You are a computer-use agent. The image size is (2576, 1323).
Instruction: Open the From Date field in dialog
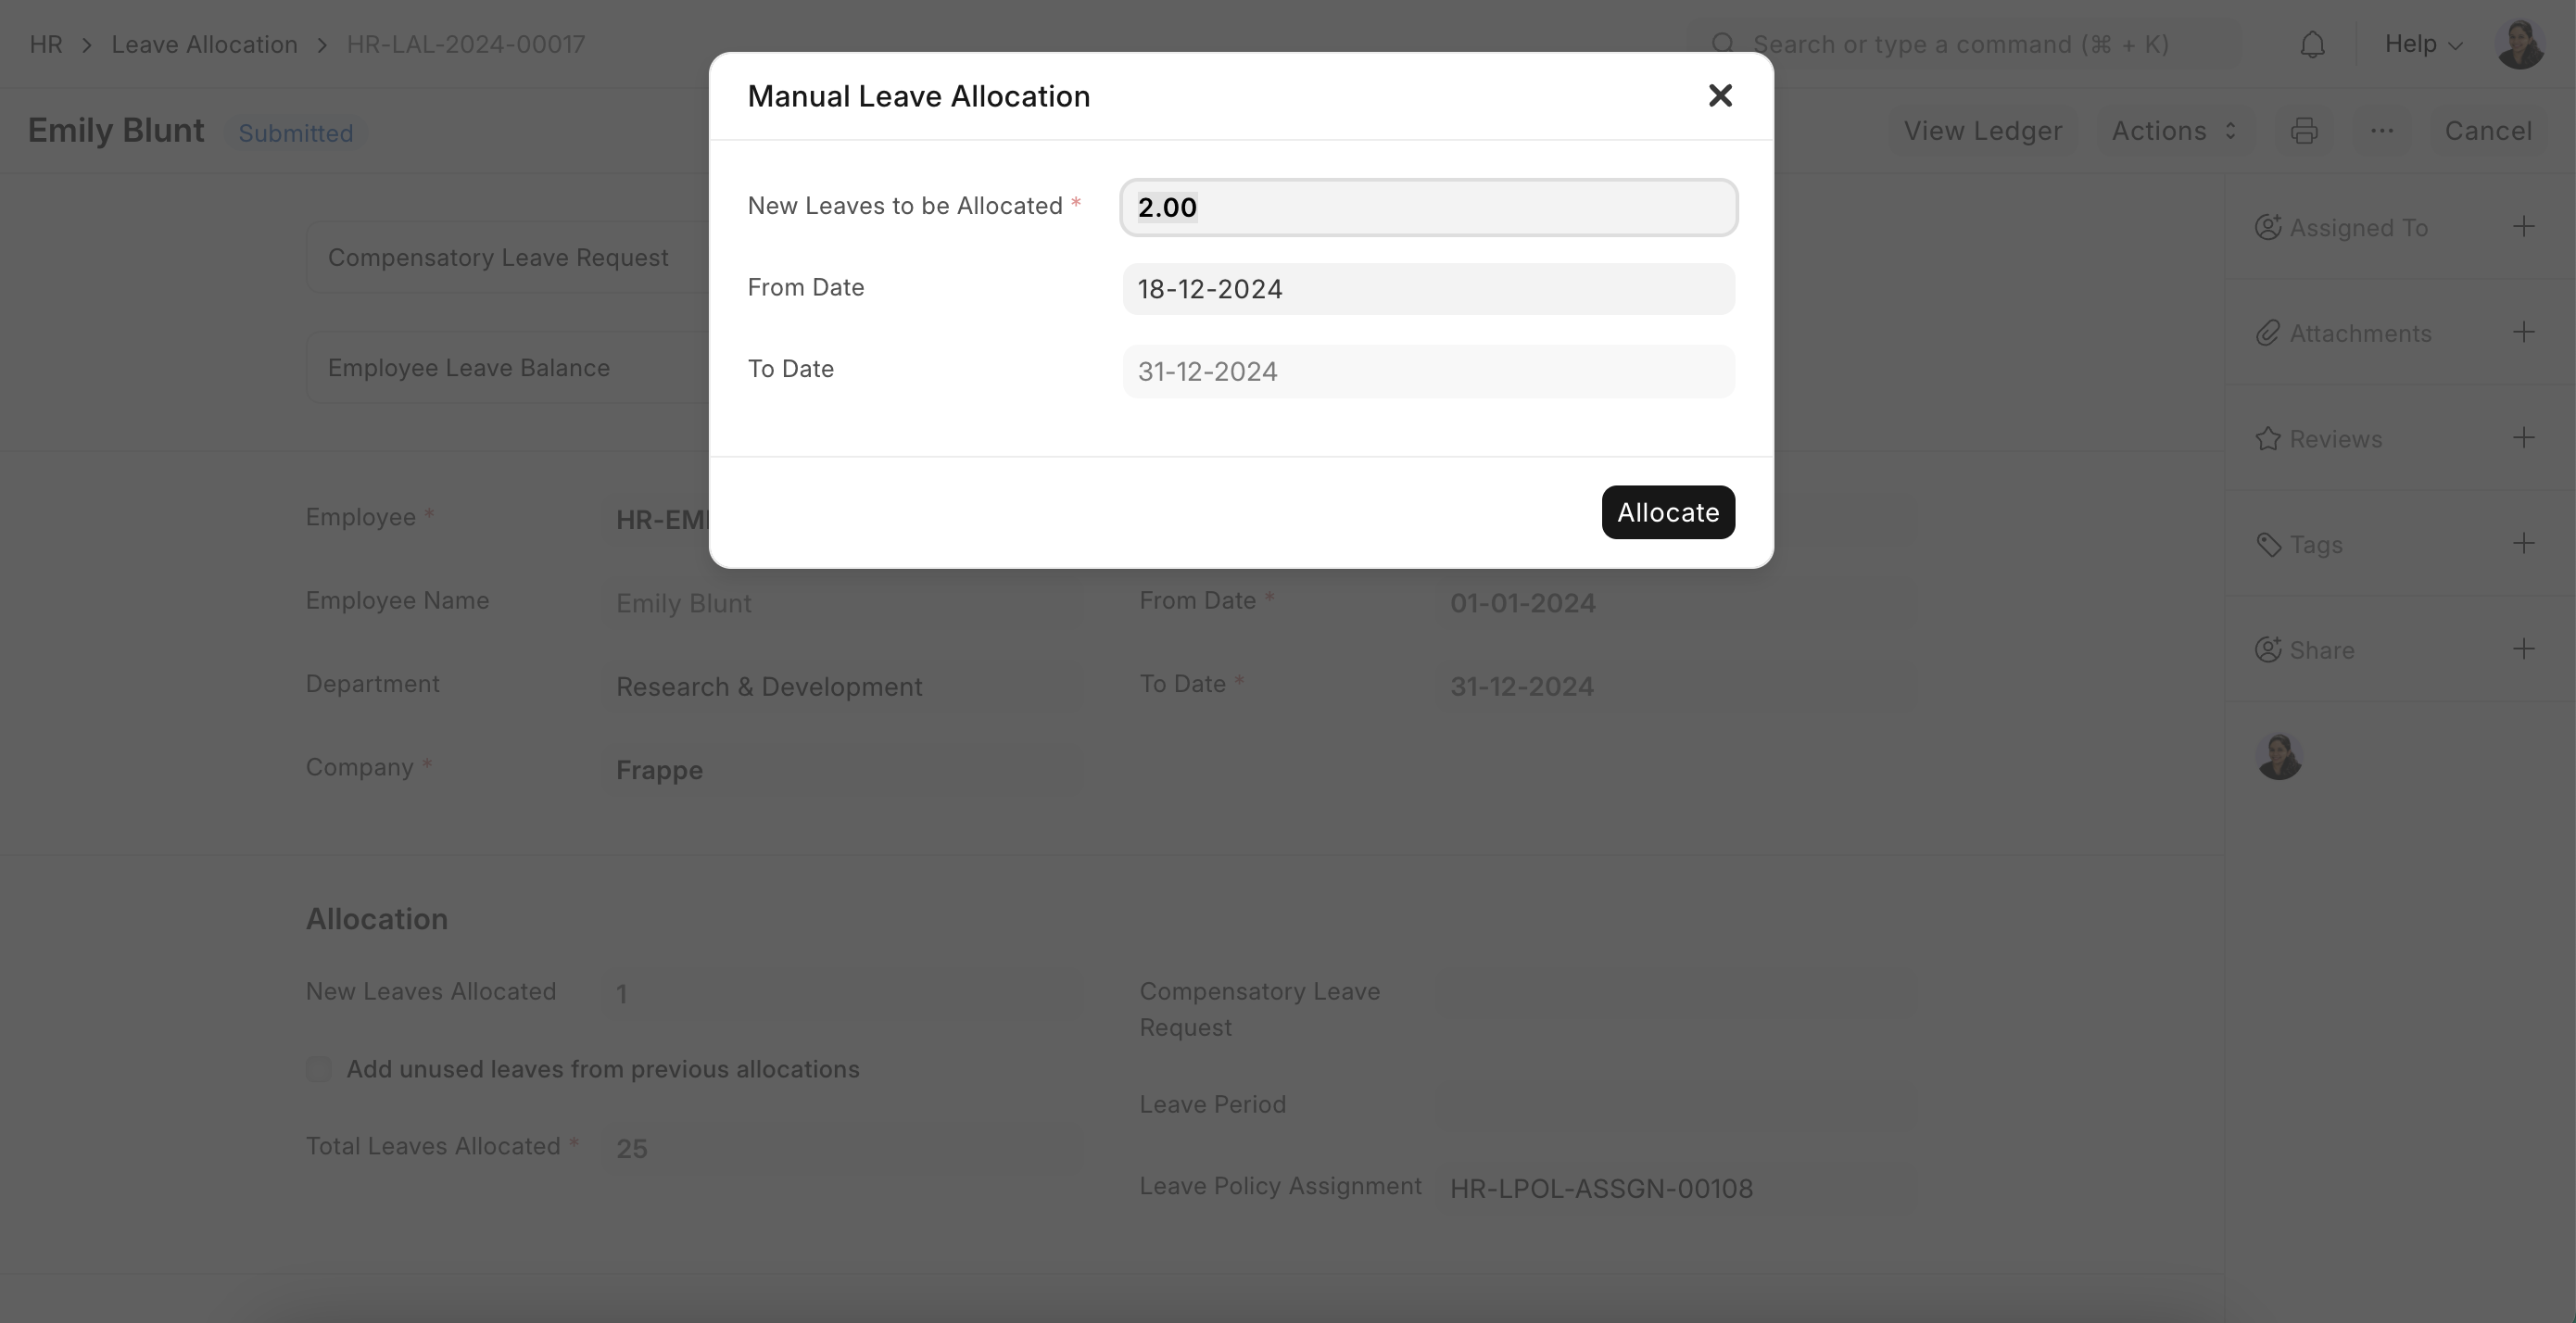coord(1428,289)
